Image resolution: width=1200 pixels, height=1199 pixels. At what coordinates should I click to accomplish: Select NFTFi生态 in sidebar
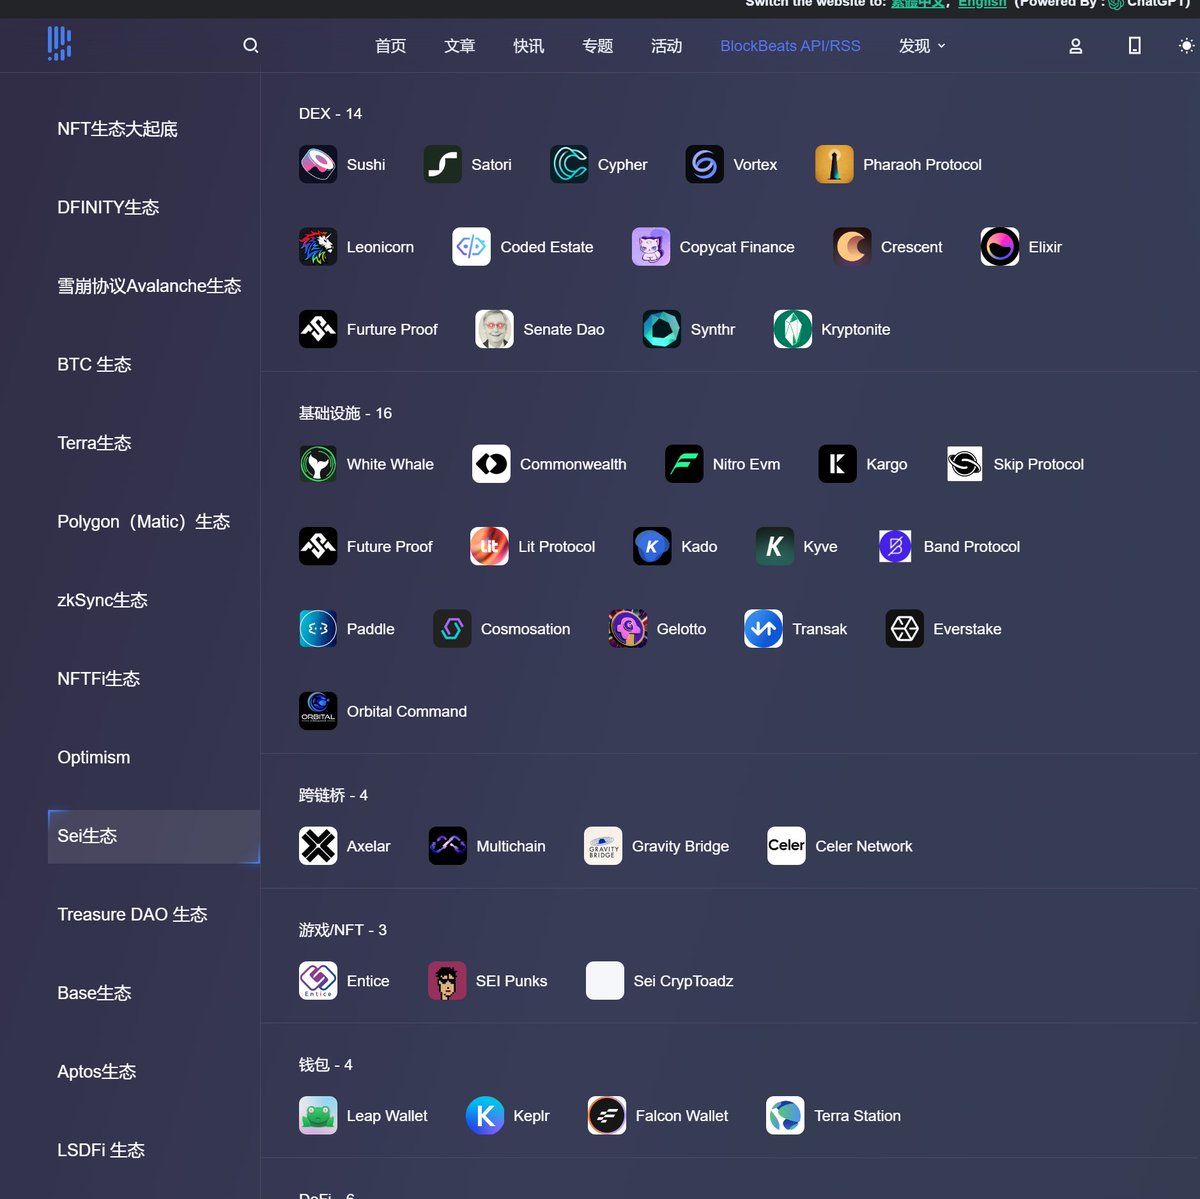pyautogui.click(x=98, y=679)
